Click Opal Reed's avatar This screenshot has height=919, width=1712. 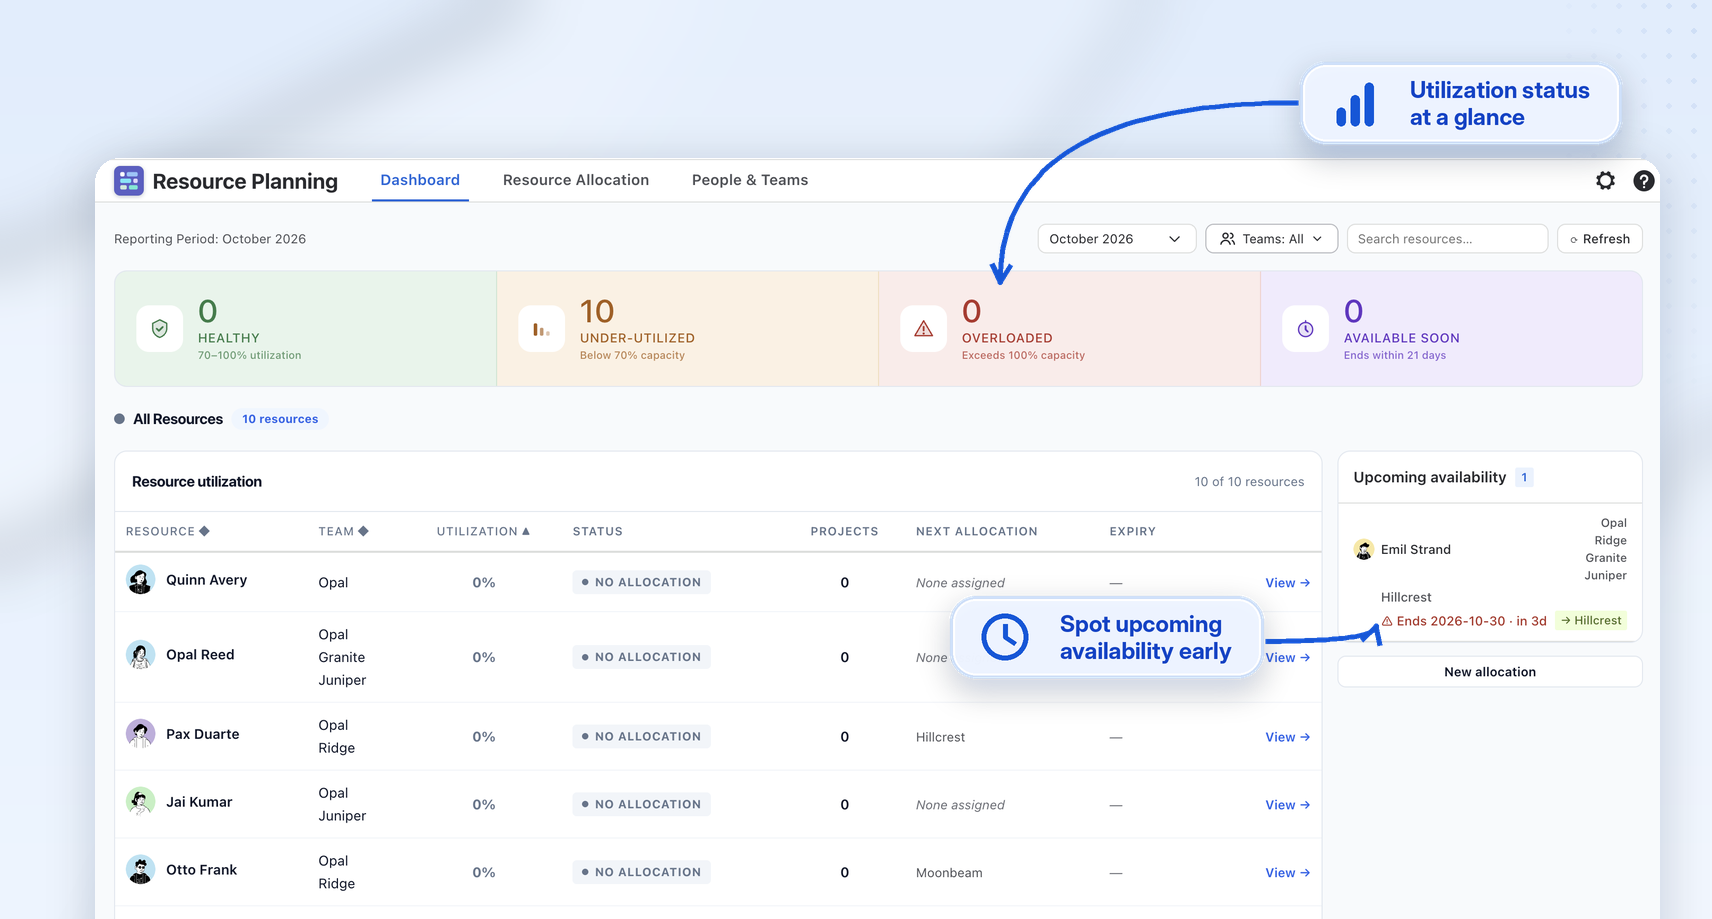(x=140, y=655)
